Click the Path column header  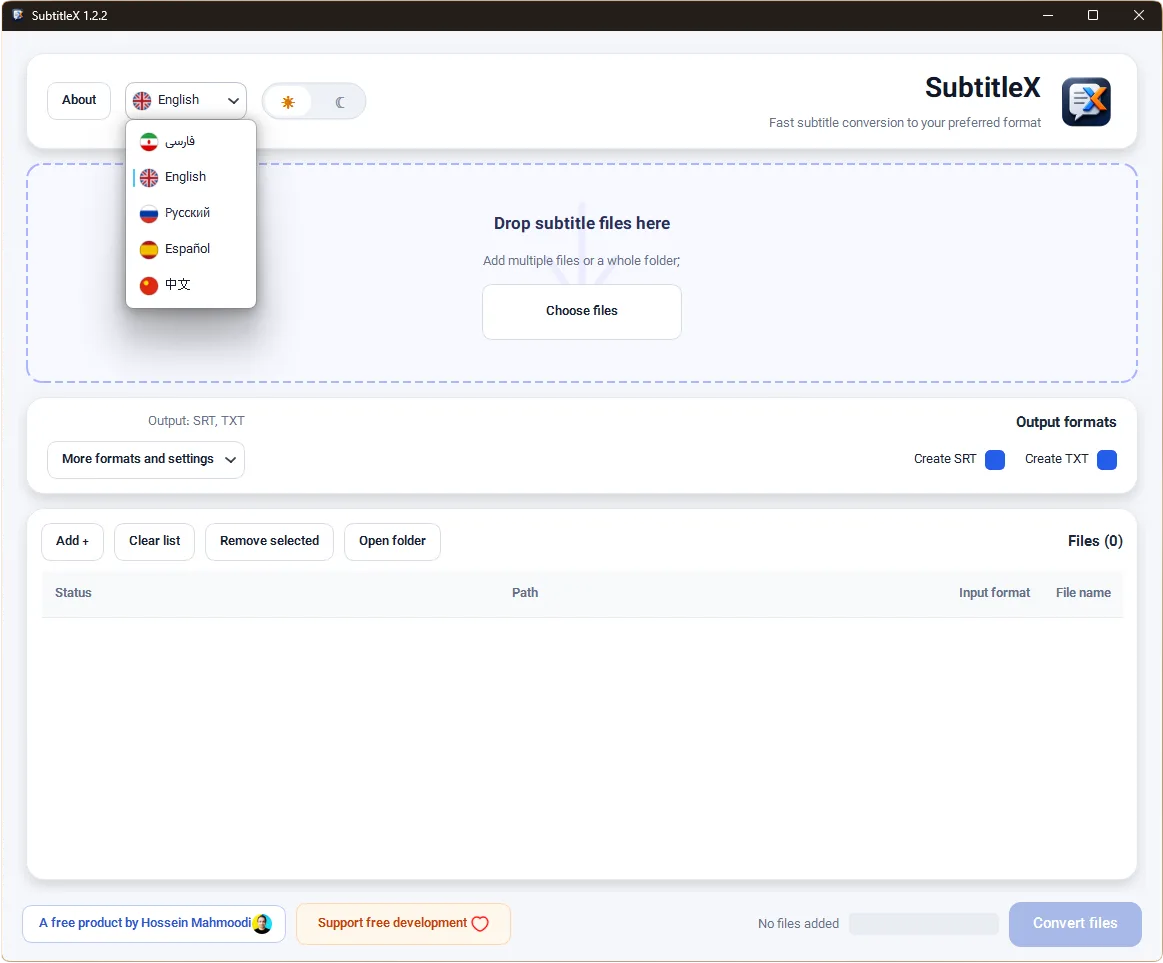click(x=525, y=593)
